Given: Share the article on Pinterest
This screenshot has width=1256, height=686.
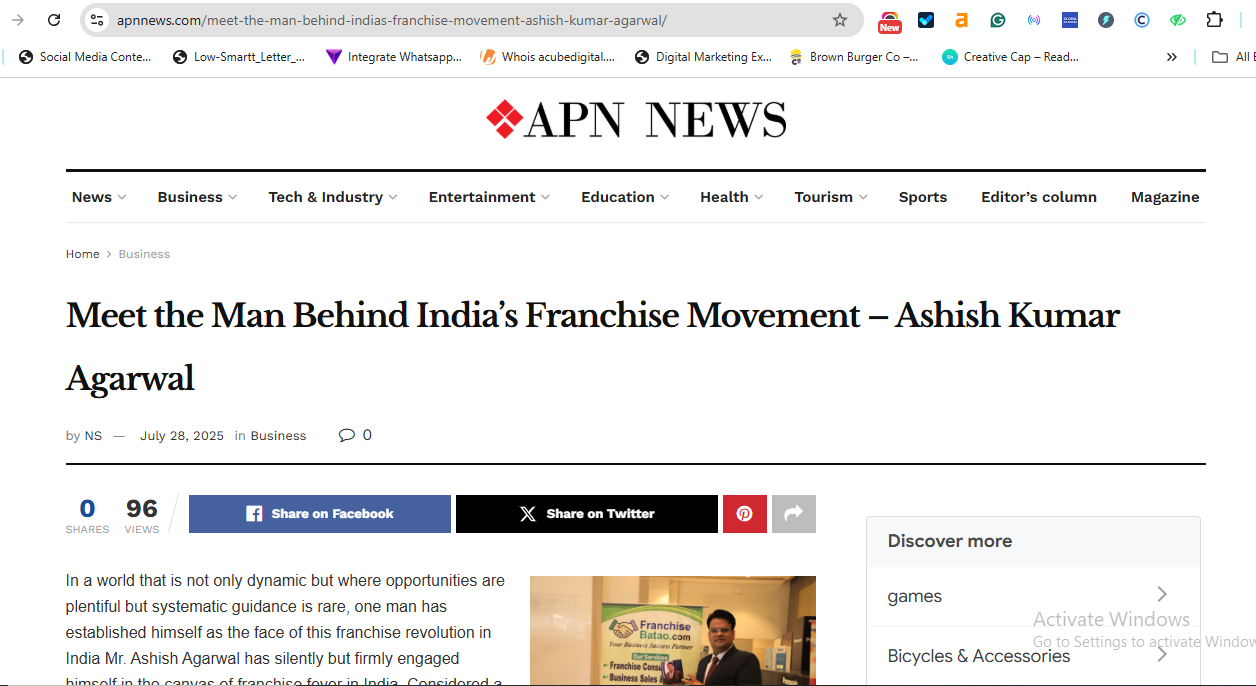Looking at the screenshot, I should tap(744, 513).
